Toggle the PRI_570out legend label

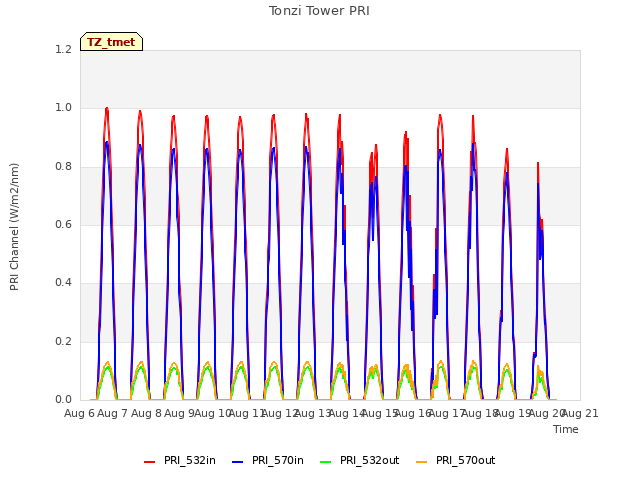coord(466,460)
